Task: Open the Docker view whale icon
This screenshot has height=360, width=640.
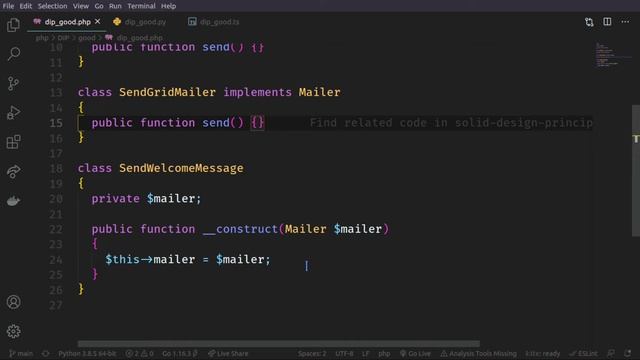Action: 13,201
